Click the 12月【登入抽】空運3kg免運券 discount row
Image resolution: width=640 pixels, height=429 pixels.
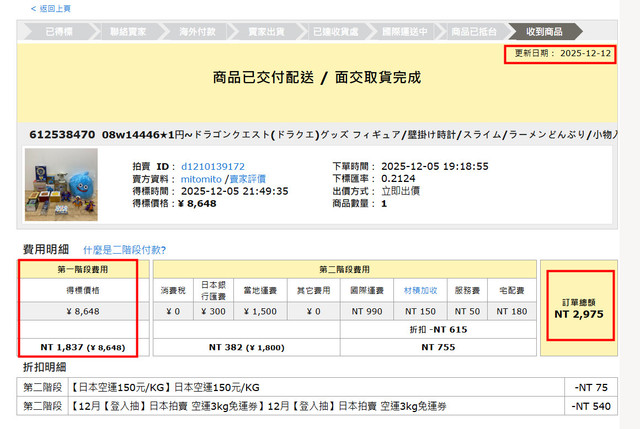click(x=317, y=406)
